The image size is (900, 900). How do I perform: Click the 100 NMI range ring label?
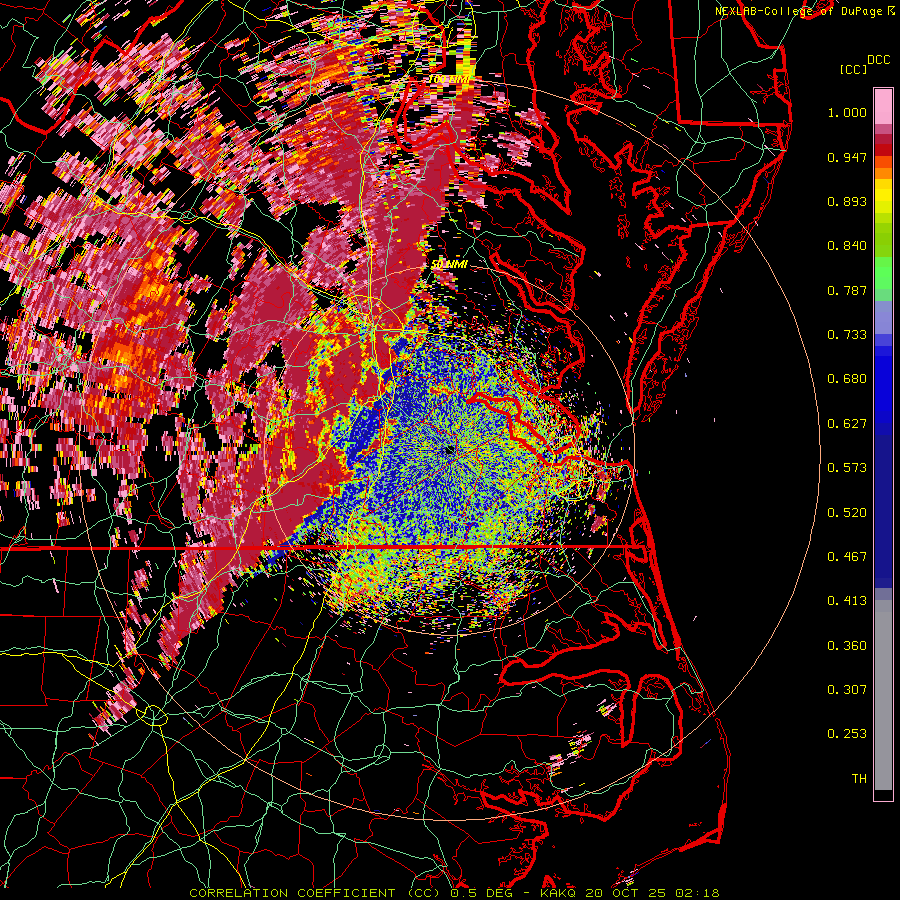pyautogui.click(x=449, y=79)
